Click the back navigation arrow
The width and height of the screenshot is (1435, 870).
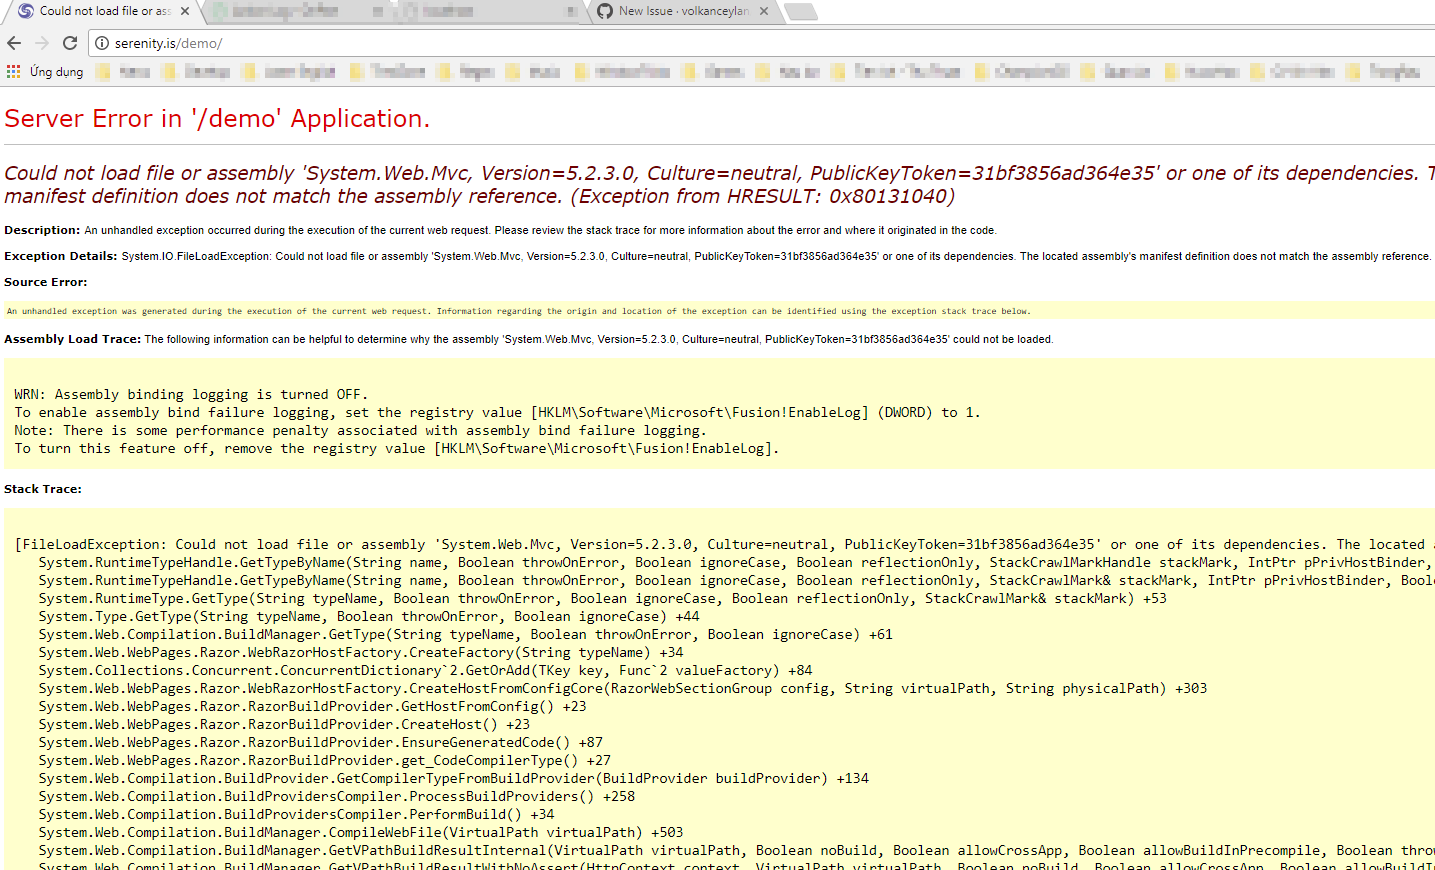coord(13,43)
